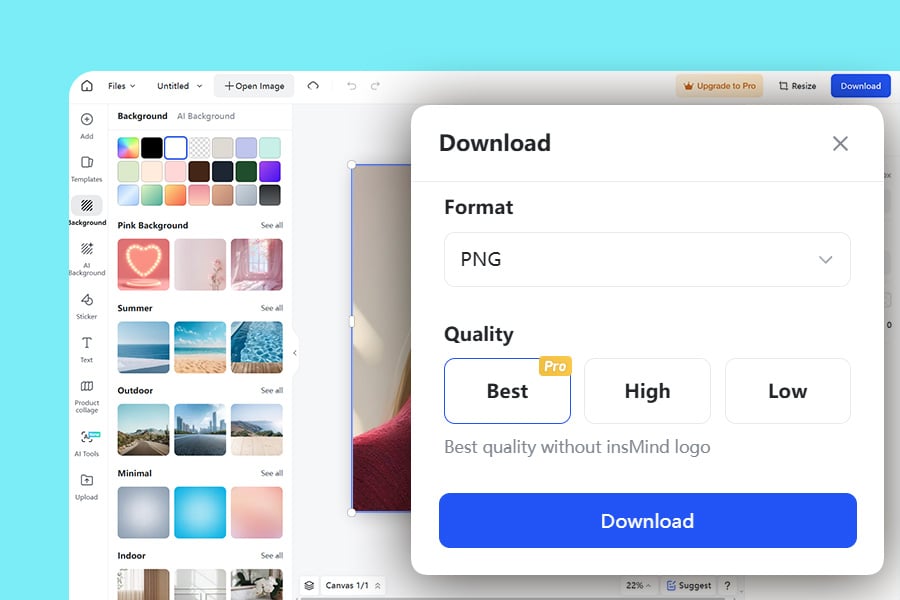Viewport: 900px width, 600px height.
Task: Redo the last action
Action: (375, 86)
